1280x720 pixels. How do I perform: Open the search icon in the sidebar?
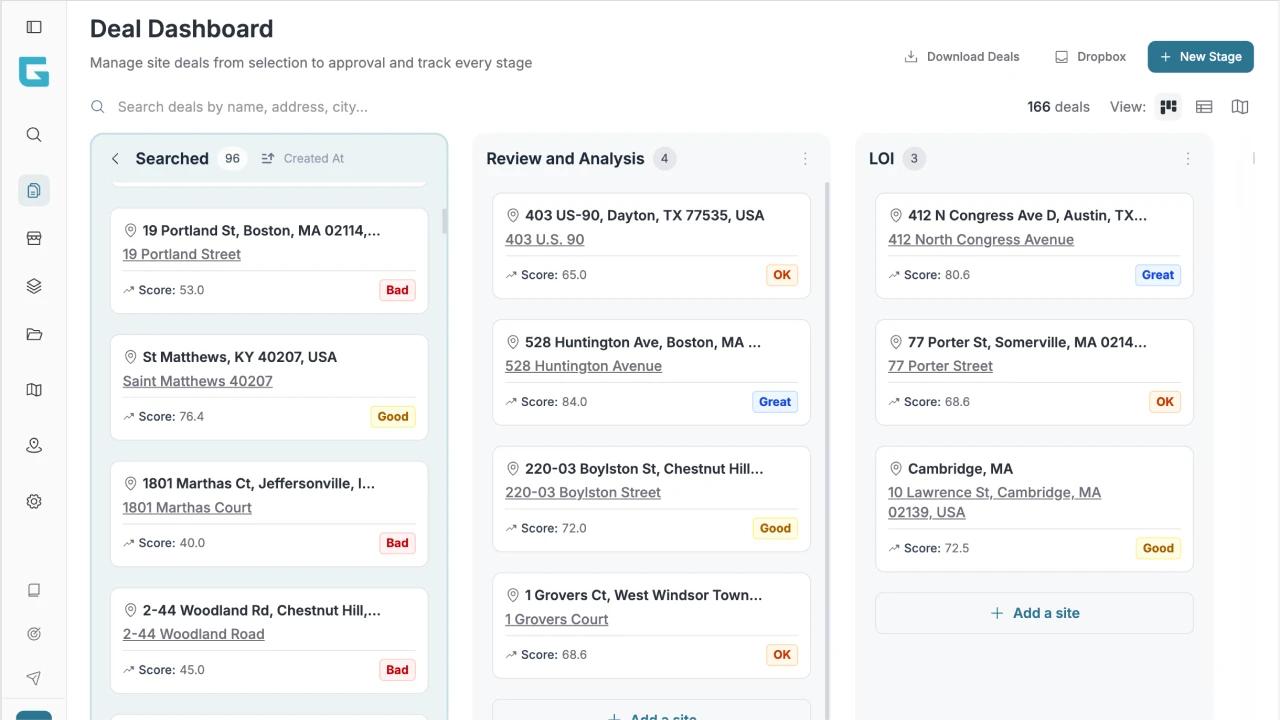pos(33,134)
